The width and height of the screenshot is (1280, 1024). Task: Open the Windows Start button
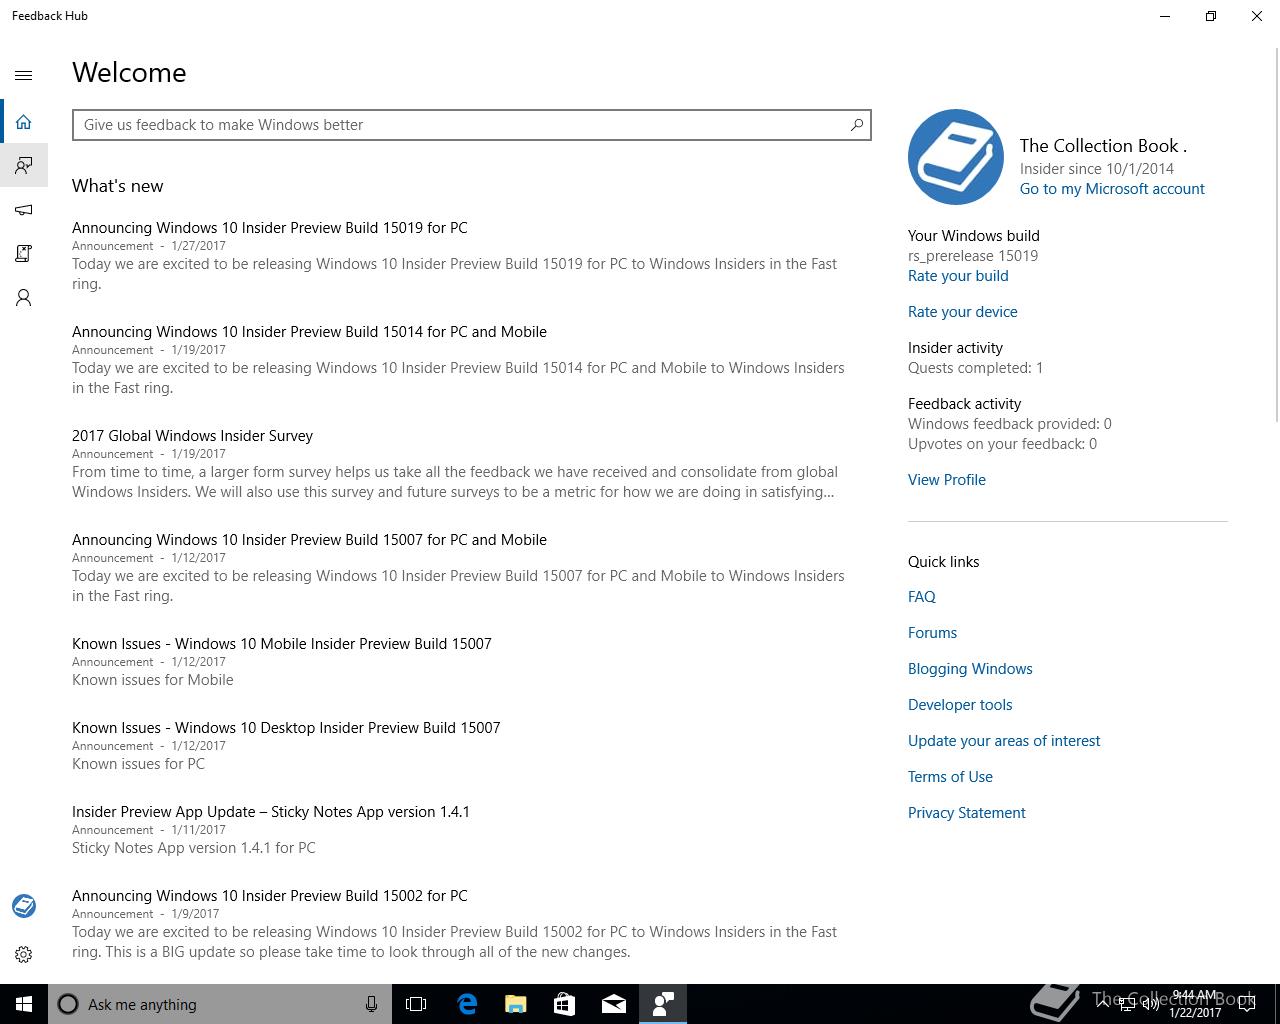coord(24,1004)
